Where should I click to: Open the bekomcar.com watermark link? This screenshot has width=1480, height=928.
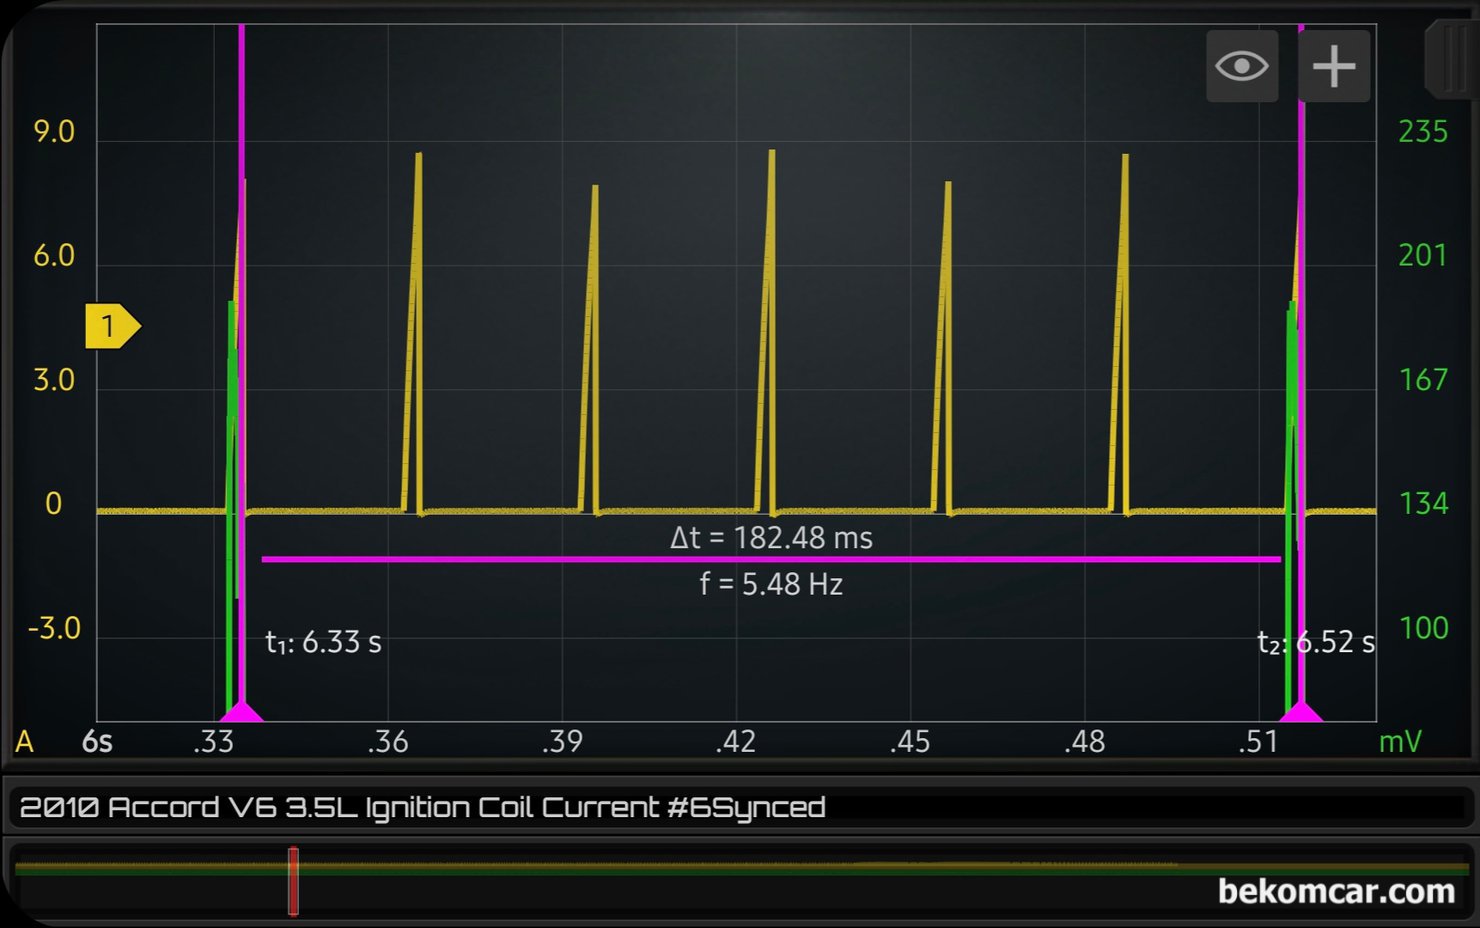pyautogui.click(x=1336, y=891)
